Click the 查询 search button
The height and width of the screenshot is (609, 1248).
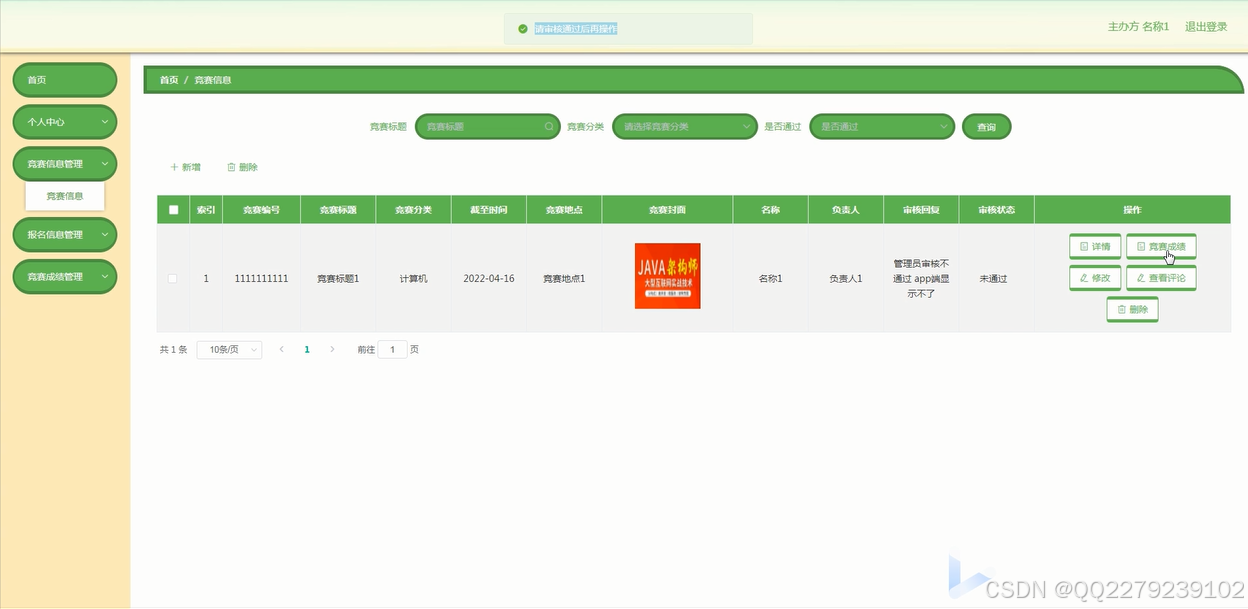tap(986, 127)
